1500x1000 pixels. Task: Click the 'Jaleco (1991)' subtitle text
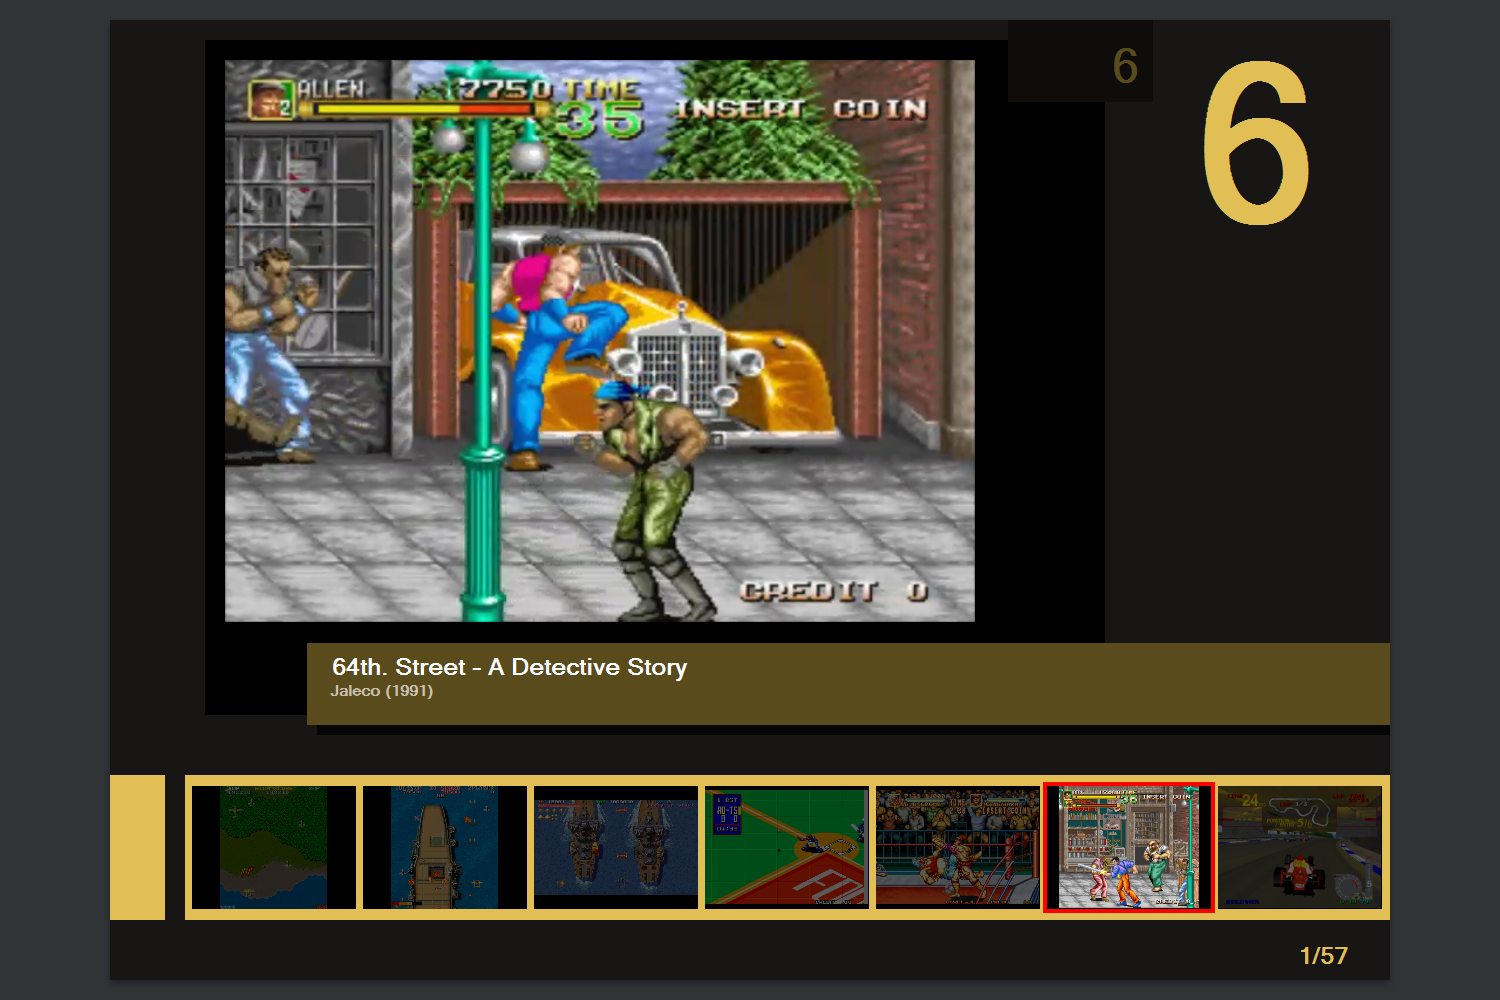click(x=382, y=691)
